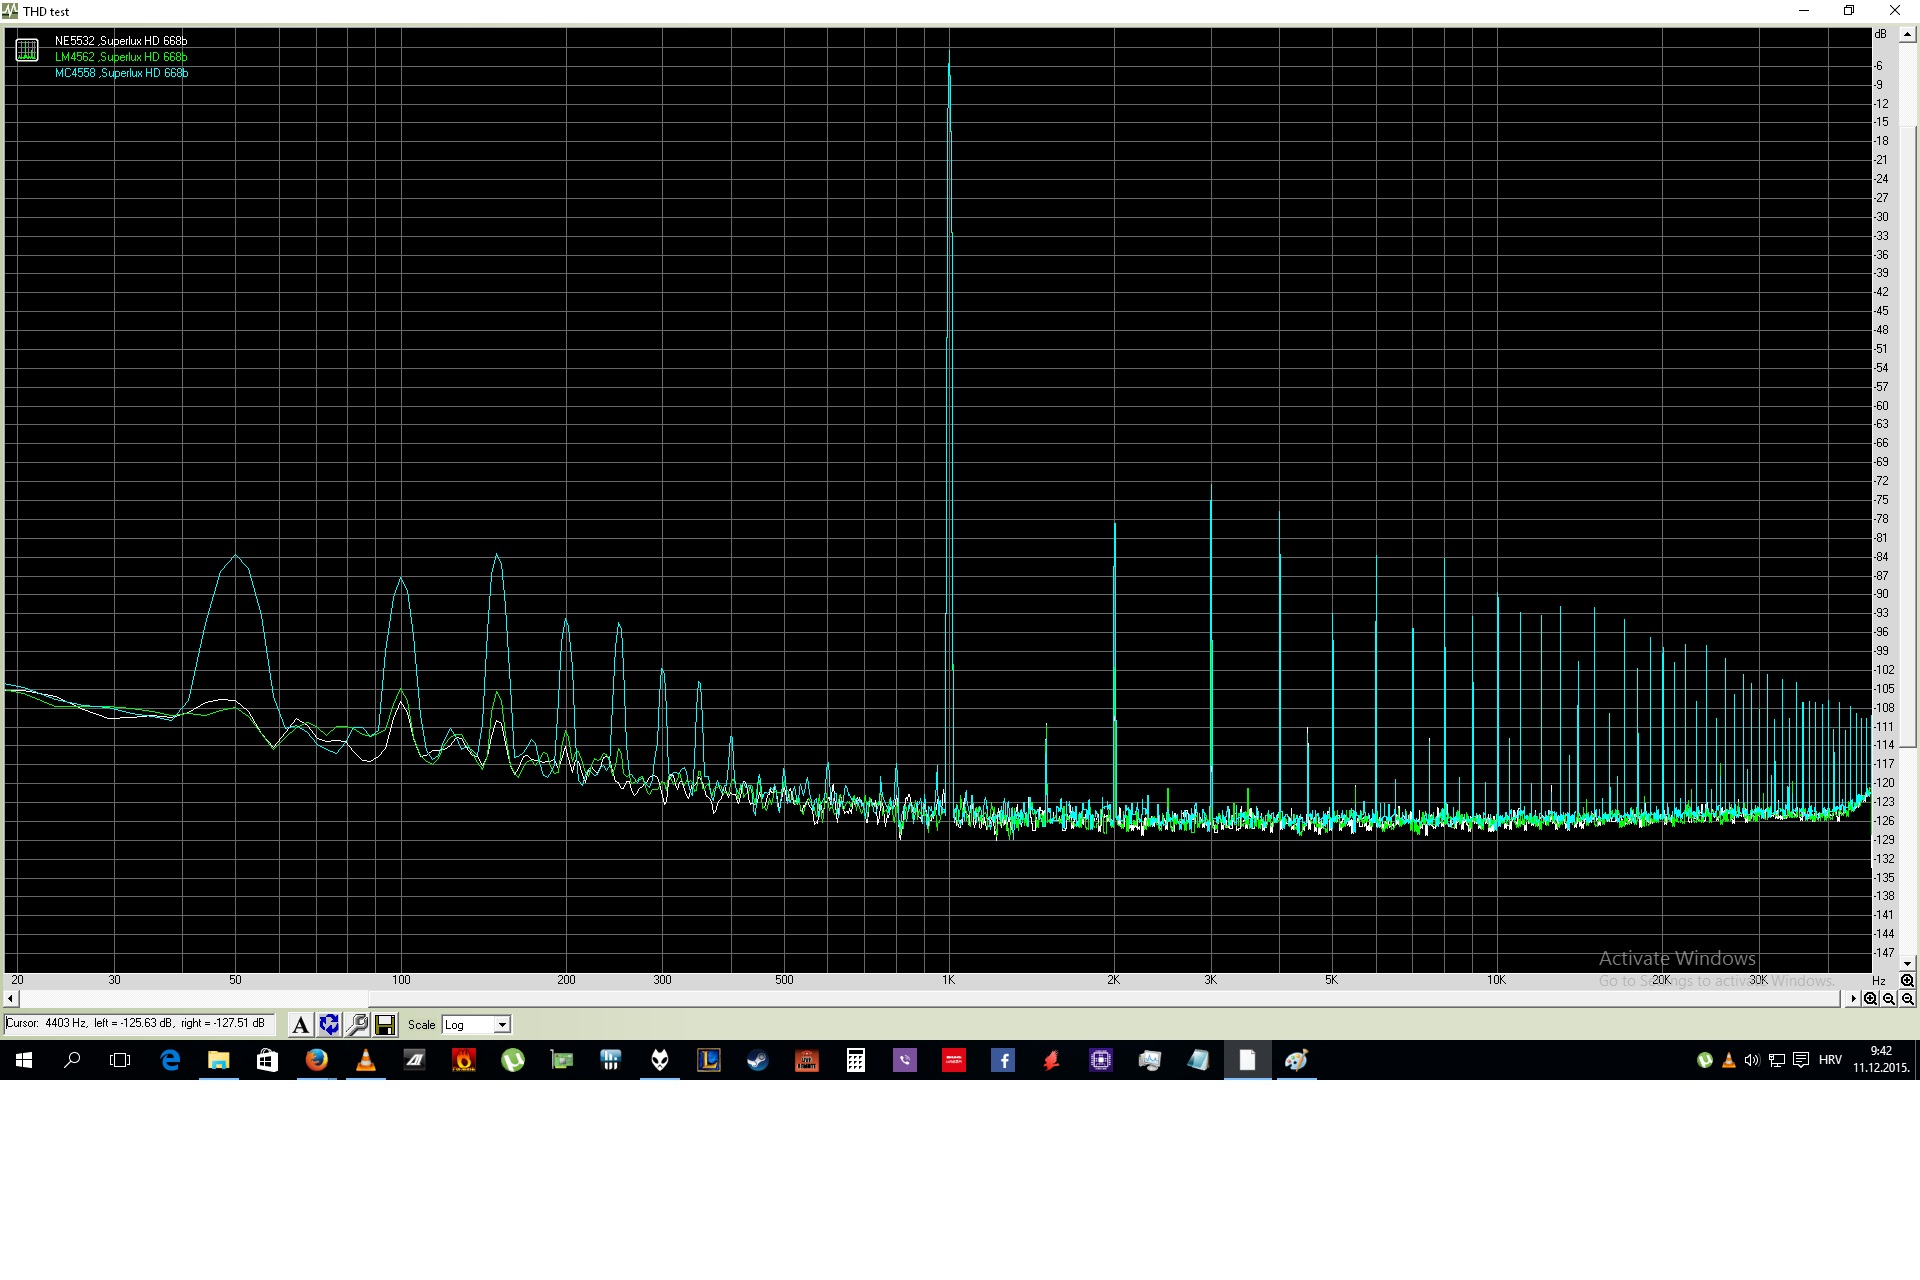Select the NE5532 Superlux HD 668b legend entry
Viewport: 1920px width, 1280px height.
tap(121, 41)
